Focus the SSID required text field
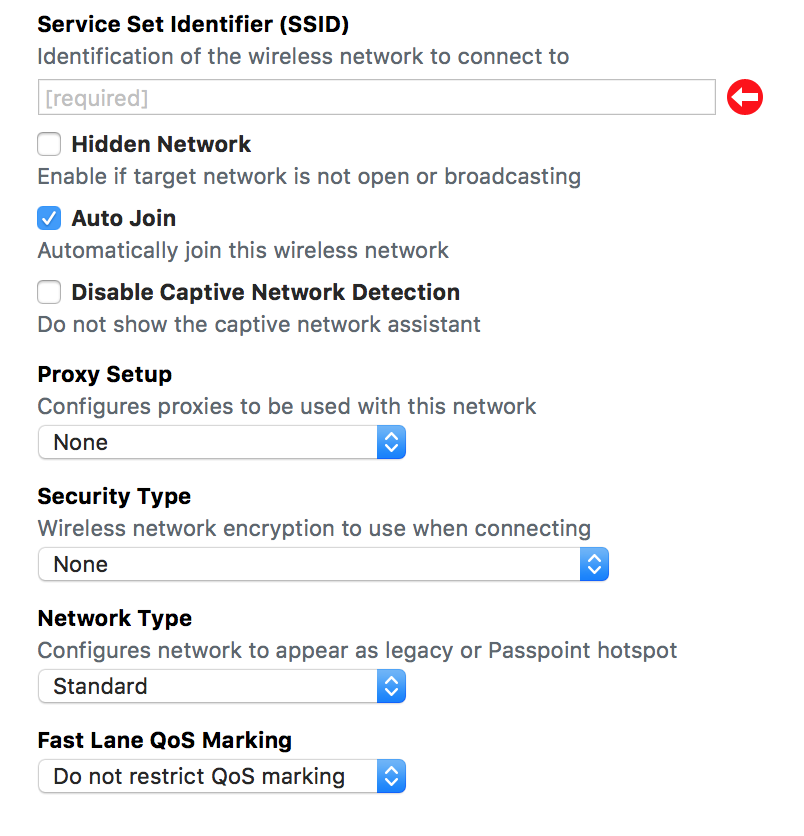This screenshot has height=836, width=804. pos(376,98)
